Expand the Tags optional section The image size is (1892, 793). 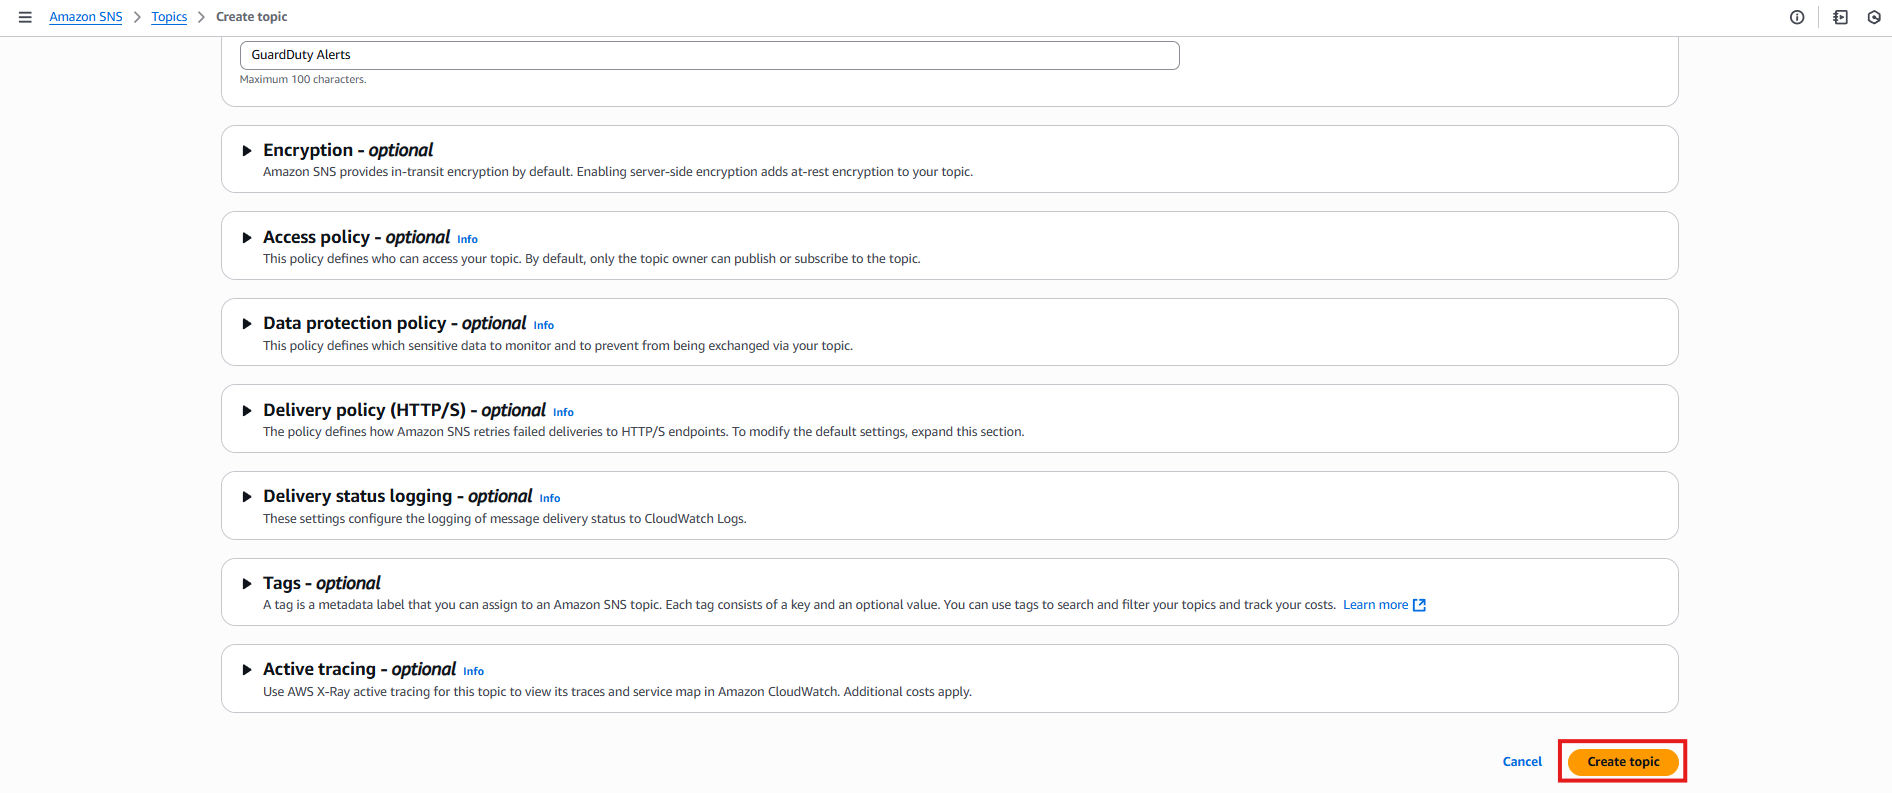(246, 584)
